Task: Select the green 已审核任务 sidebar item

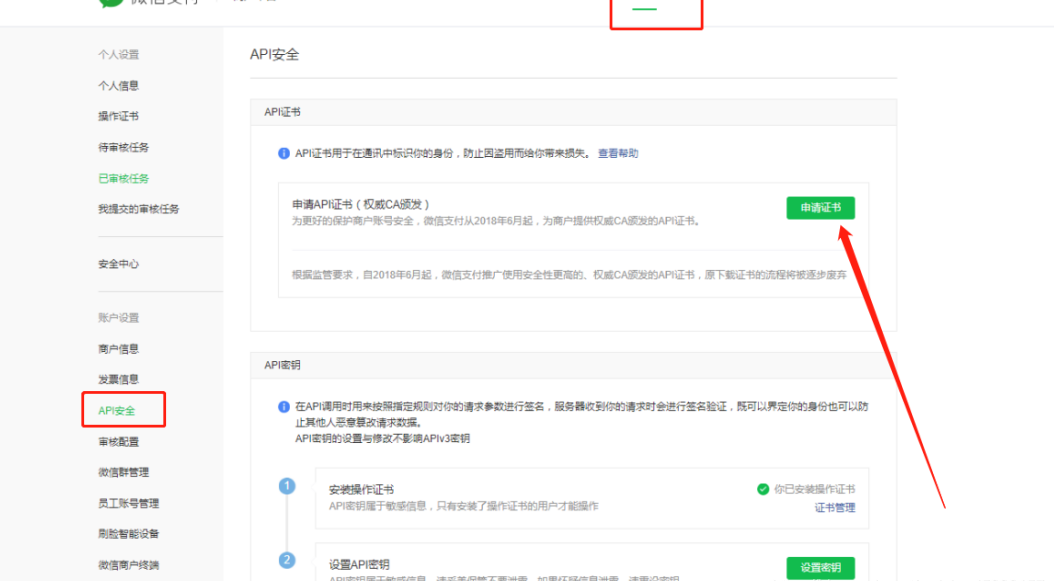Action: coord(123,179)
